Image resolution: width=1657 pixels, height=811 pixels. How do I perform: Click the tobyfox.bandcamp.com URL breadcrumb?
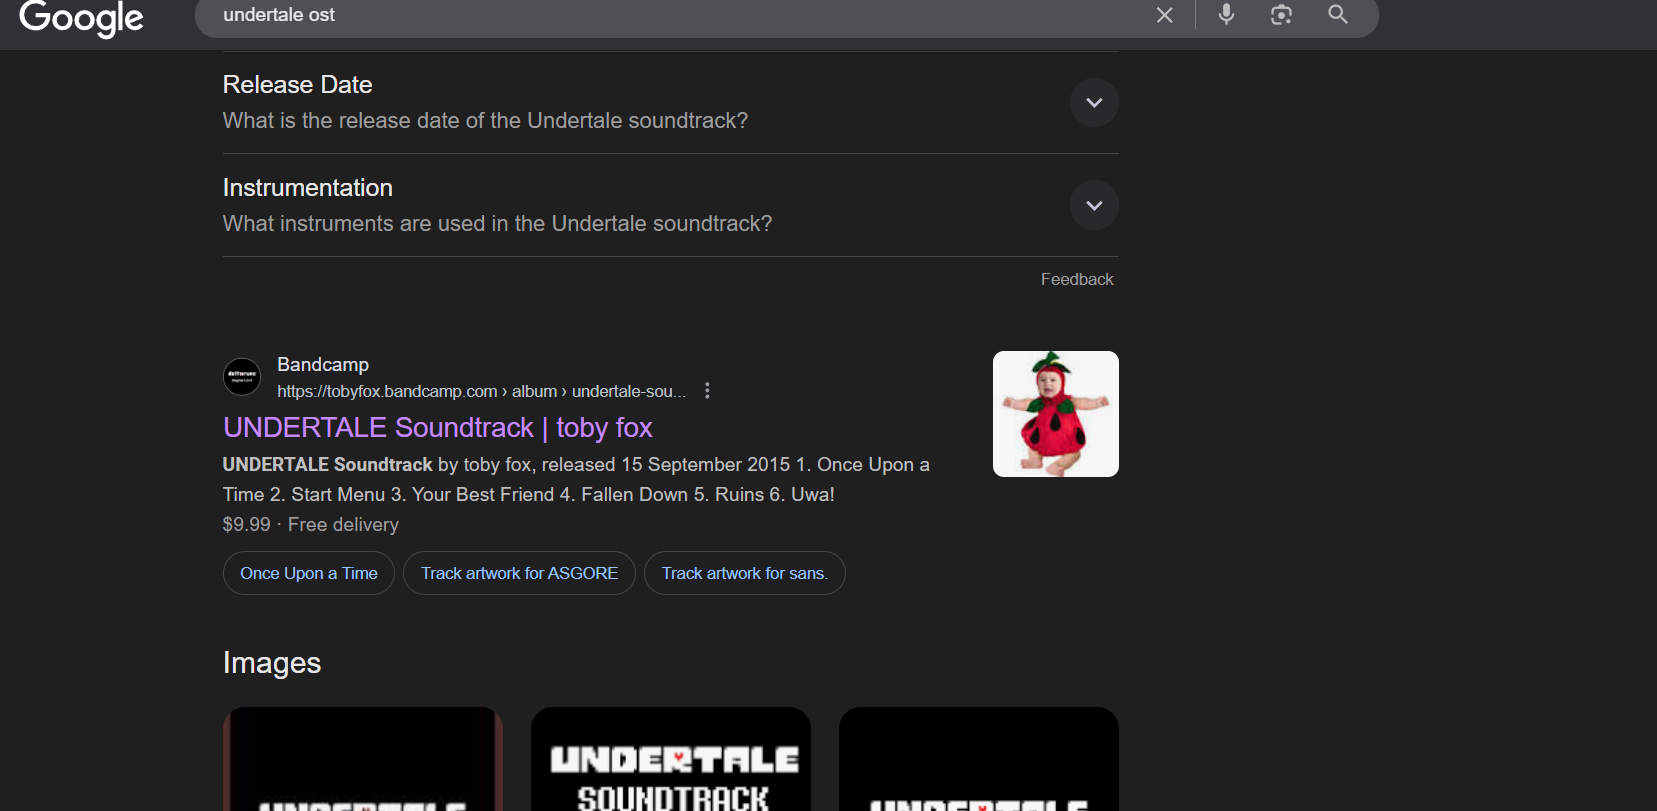482,391
